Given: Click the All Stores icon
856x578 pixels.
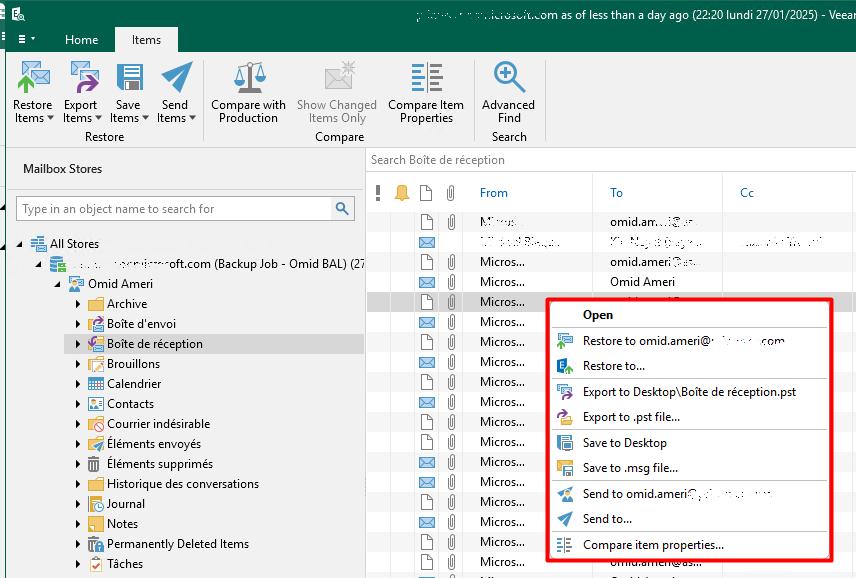Looking at the screenshot, I should (38, 243).
